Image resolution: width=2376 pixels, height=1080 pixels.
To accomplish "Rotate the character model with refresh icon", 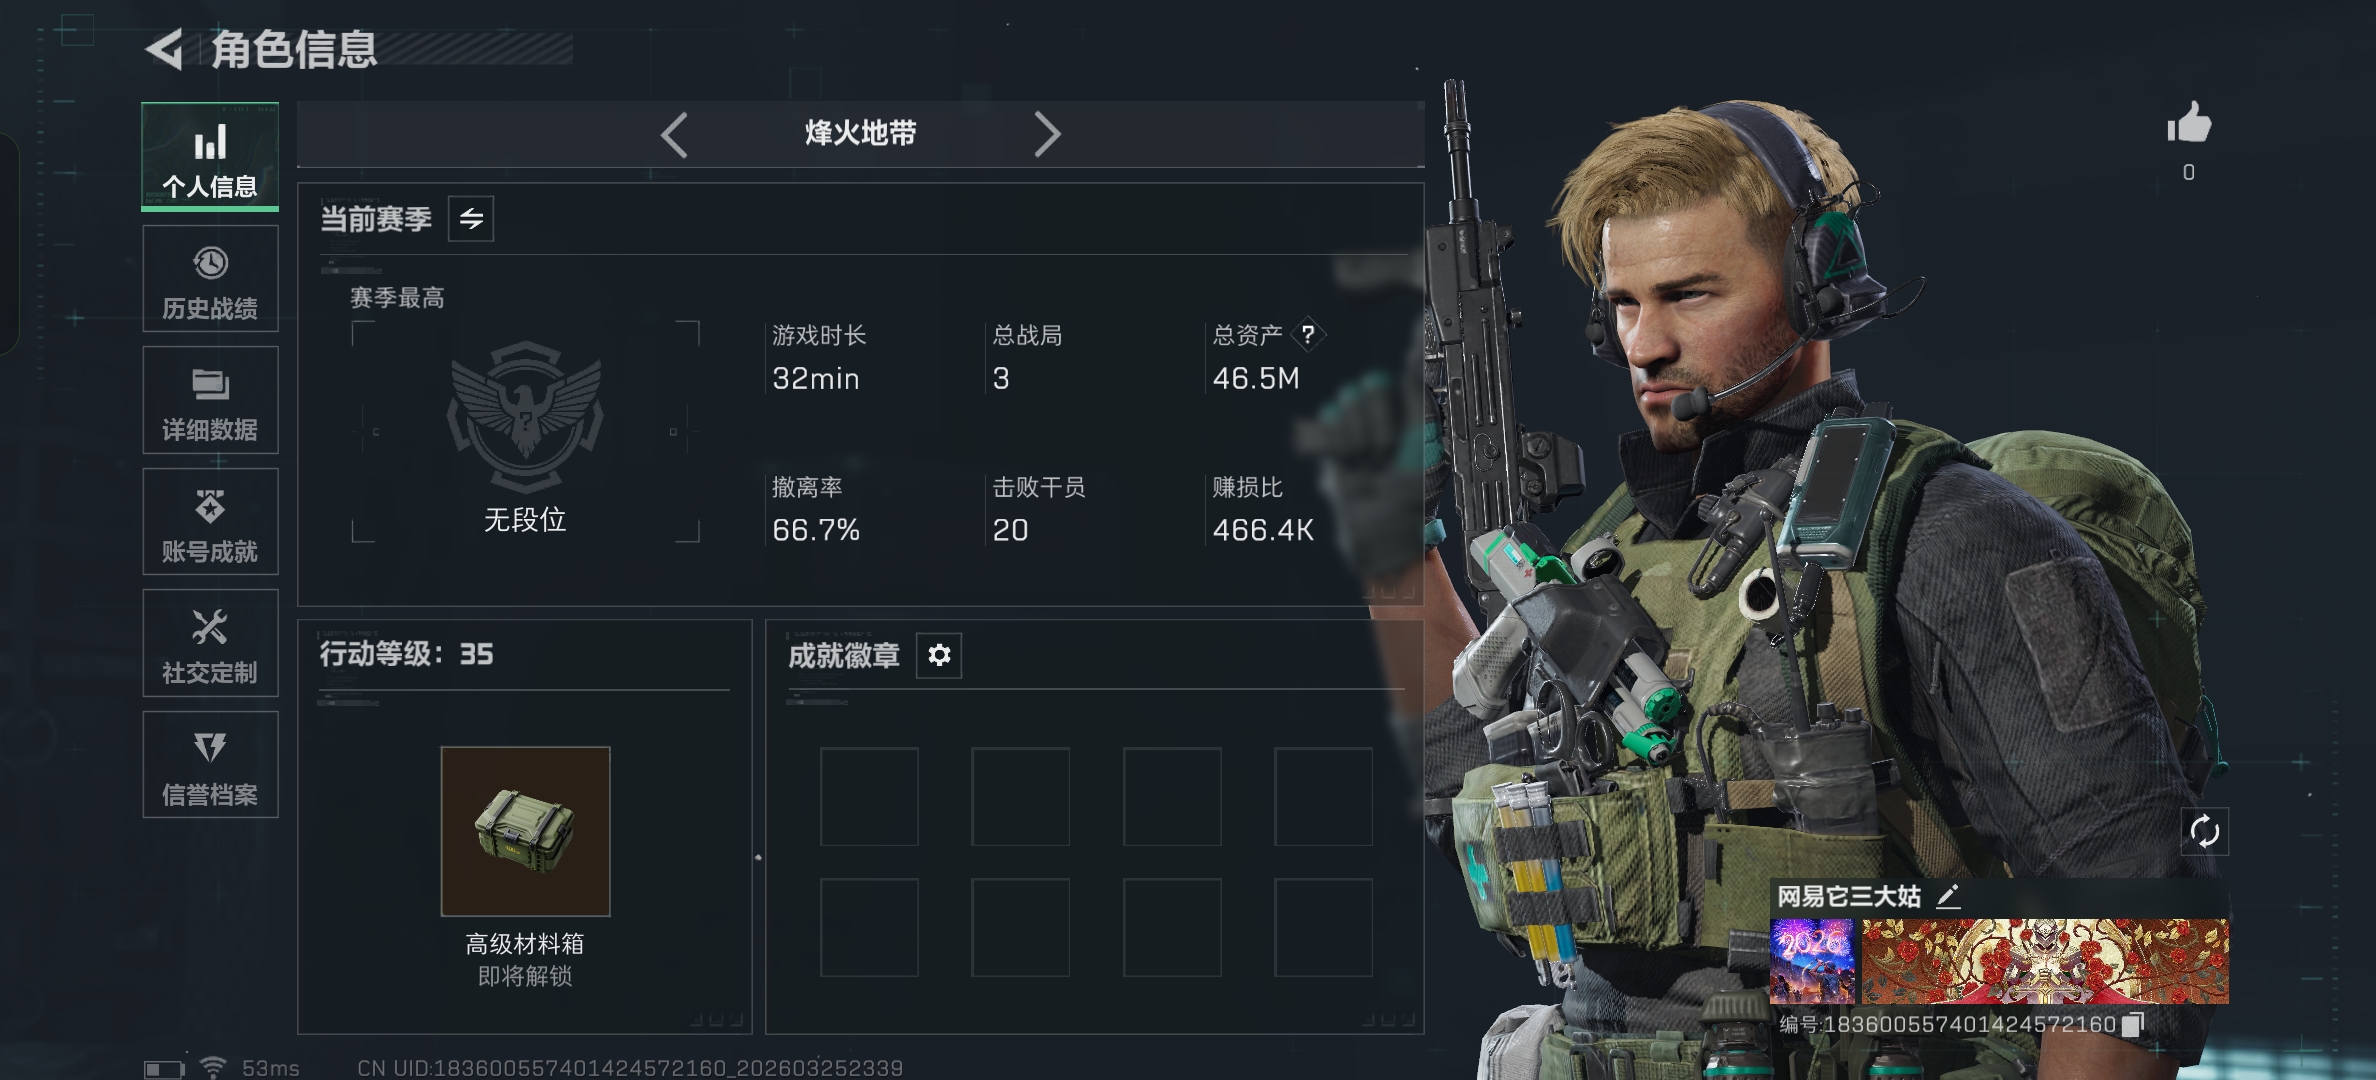I will point(2204,832).
